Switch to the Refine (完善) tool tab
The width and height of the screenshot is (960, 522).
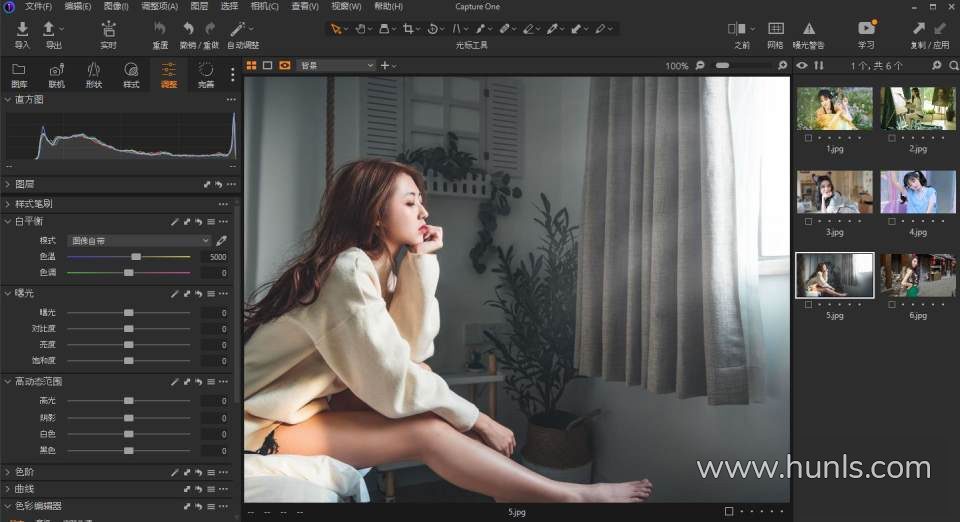pos(206,75)
